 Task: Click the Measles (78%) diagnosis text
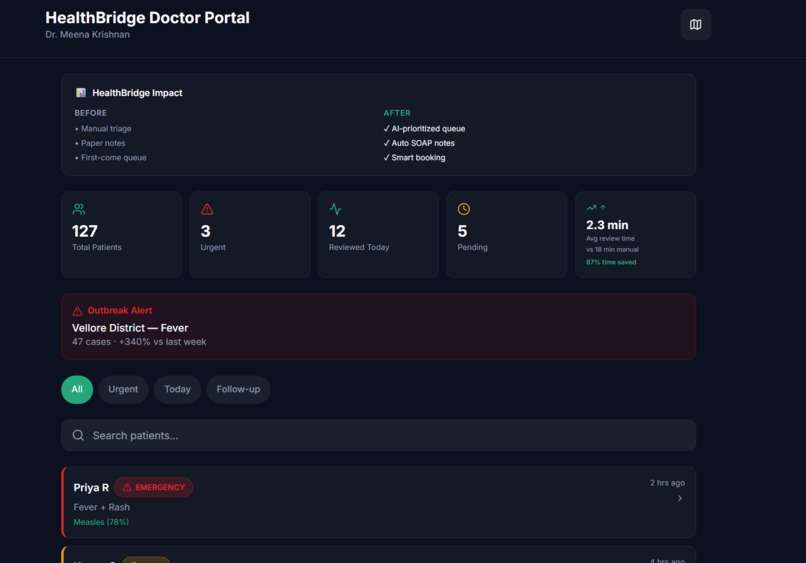point(101,522)
